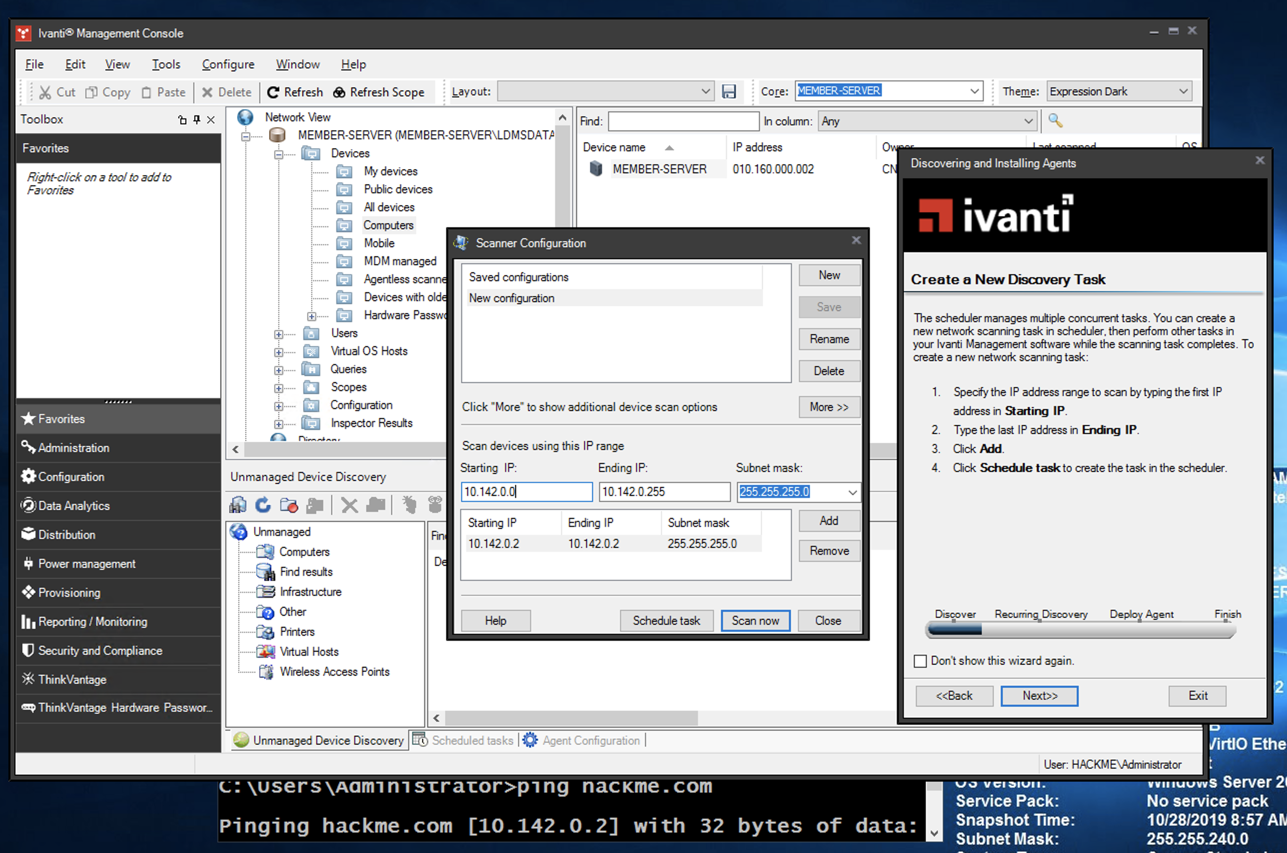Image resolution: width=1287 pixels, height=853 pixels.
Task: Click the wizard progress bar under Discover
Action: click(x=955, y=631)
